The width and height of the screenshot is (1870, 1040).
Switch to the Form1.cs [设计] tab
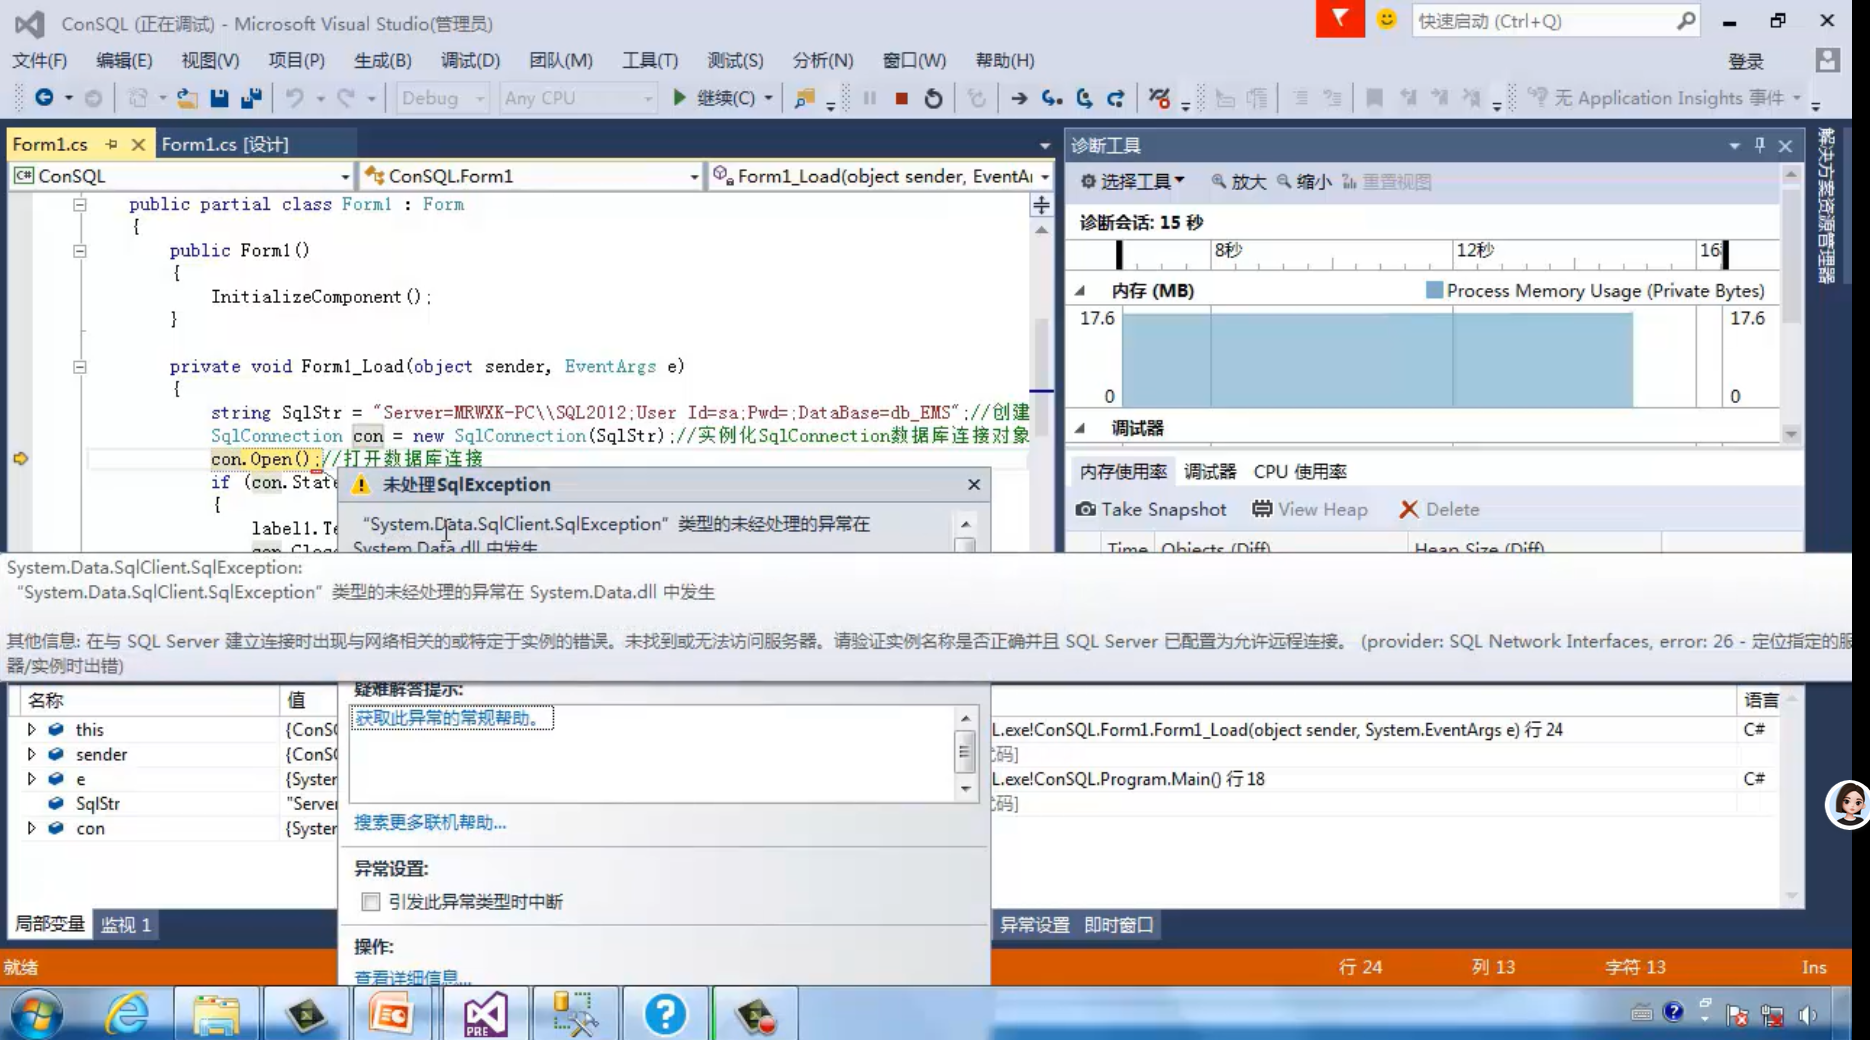pyautogui.click(x=225, y=144)
